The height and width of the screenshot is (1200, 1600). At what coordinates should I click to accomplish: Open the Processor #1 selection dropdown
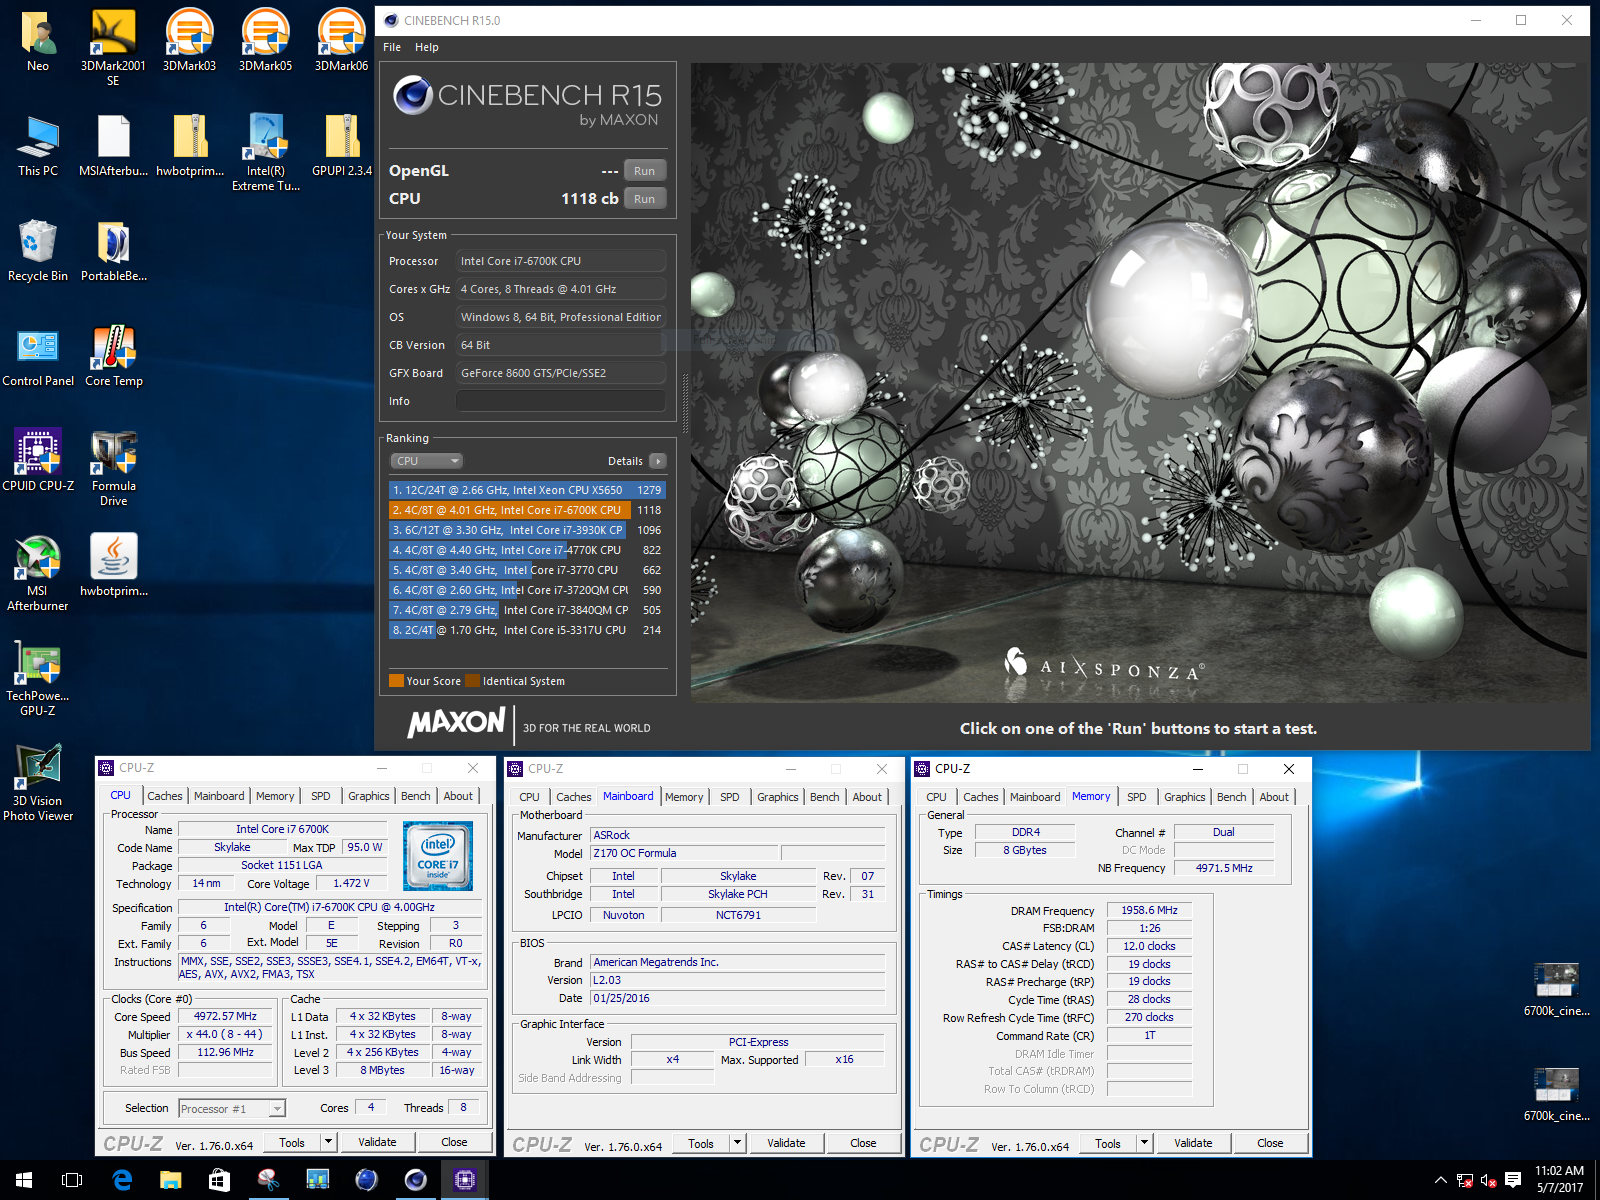click(x=232, y=1108)
